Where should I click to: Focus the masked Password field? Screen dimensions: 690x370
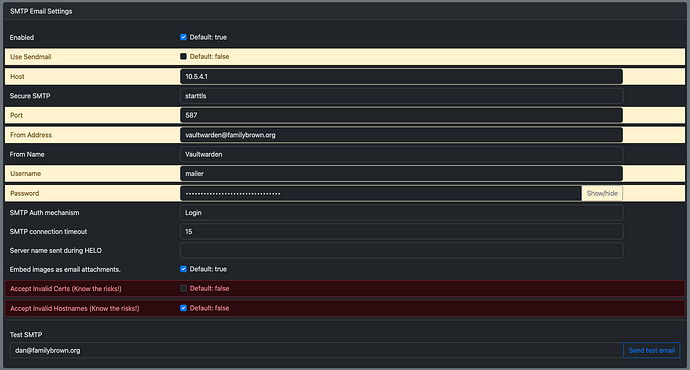pos(381,193)
